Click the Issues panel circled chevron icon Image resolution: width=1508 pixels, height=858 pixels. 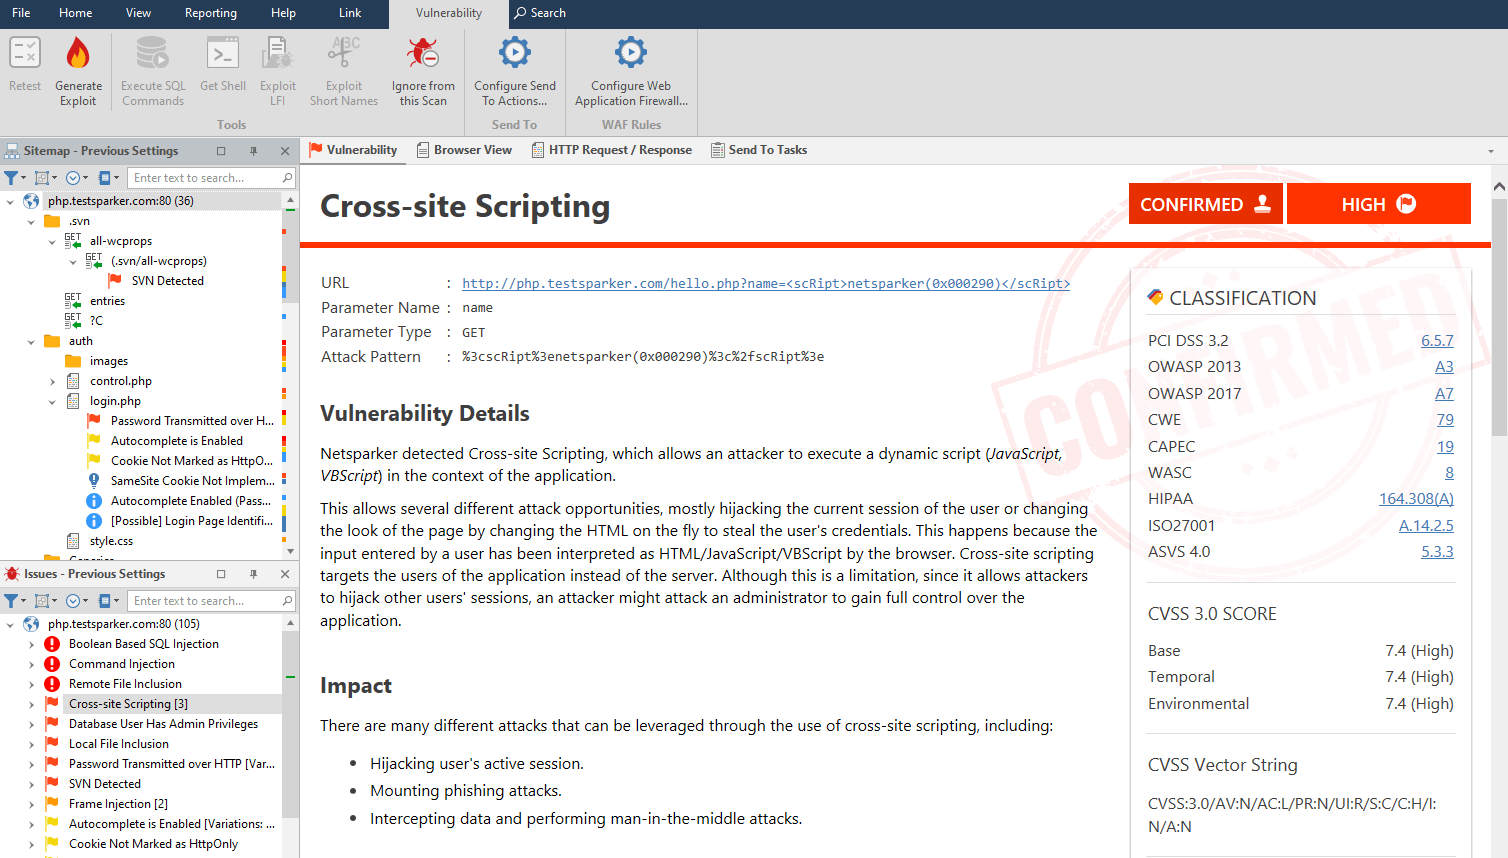click(x=73, y=601)
